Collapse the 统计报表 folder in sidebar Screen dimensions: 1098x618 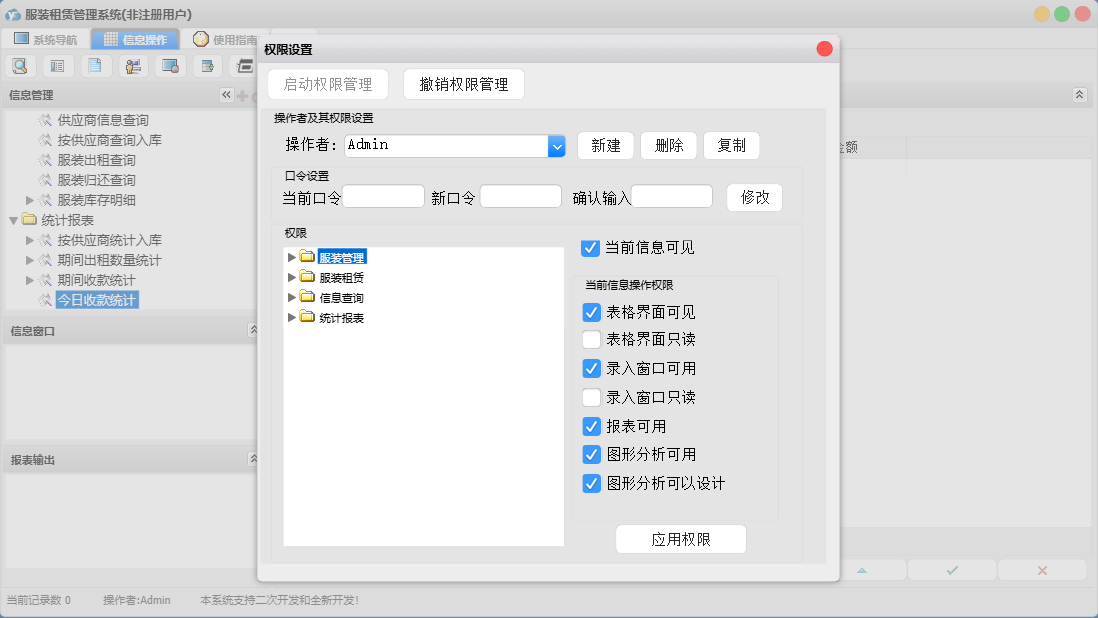coord(13,220)
